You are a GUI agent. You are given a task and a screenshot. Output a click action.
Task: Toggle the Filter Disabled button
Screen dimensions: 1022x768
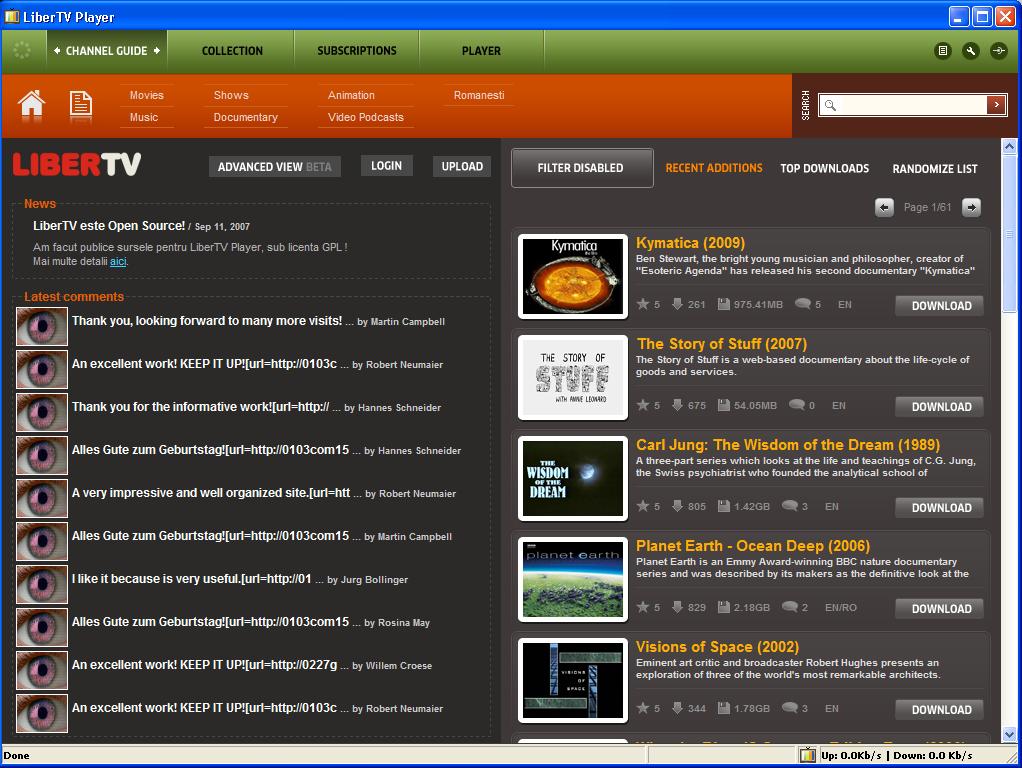(581, 168)
